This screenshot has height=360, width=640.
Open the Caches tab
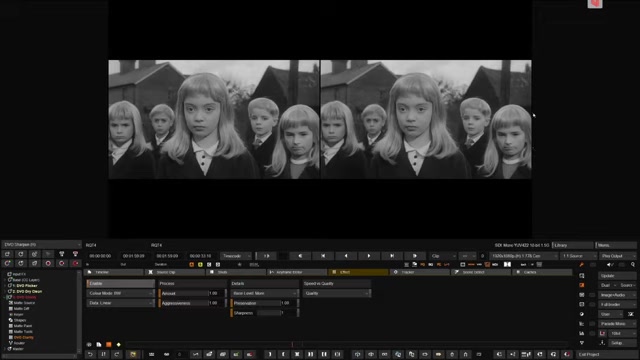click(542, 272)
